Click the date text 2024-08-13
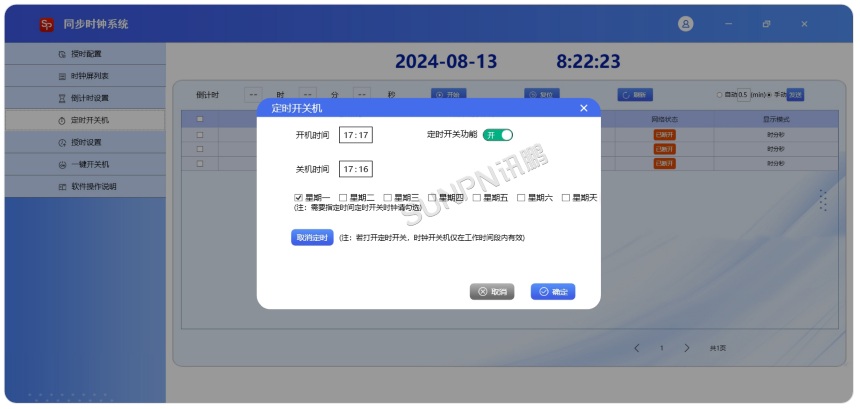Viewport: 860px width, 409px height. tap(446, 61)
